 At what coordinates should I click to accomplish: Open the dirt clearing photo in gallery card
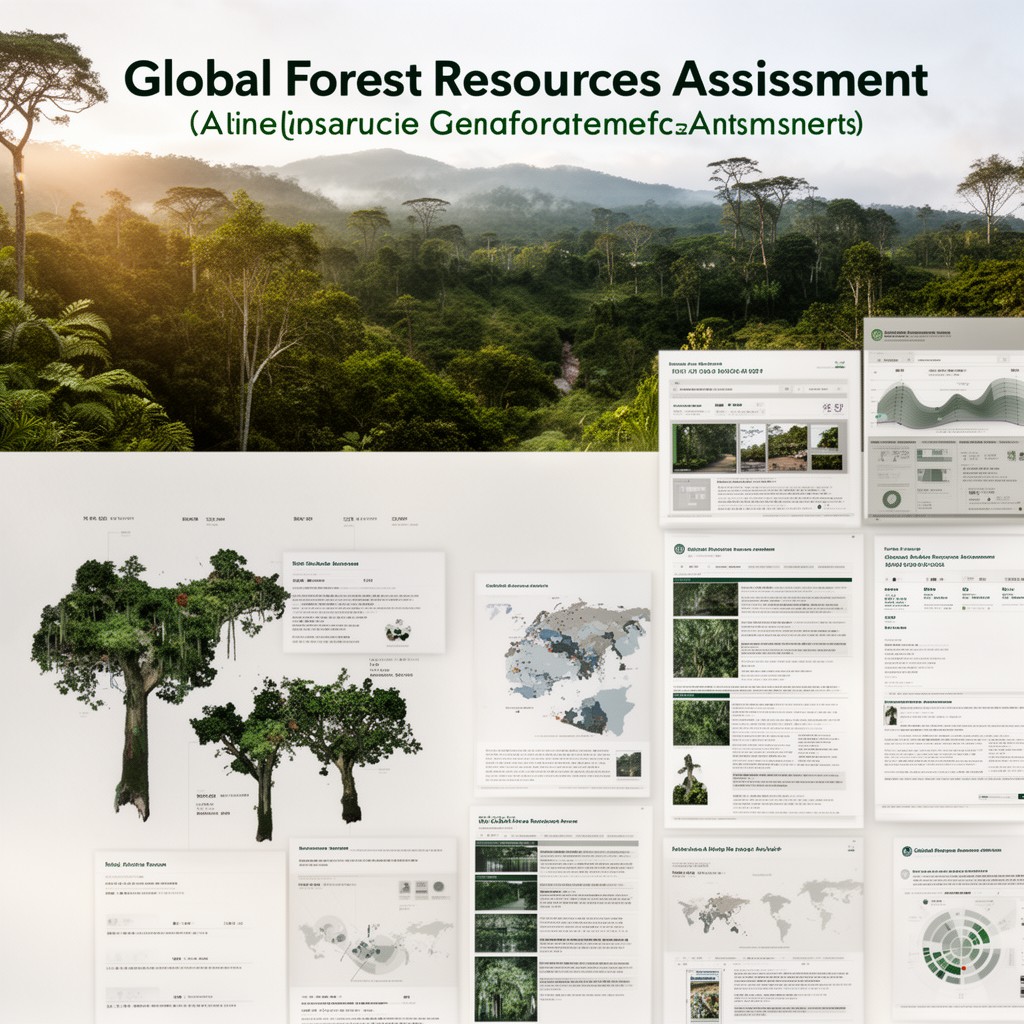tap(787, 448)
